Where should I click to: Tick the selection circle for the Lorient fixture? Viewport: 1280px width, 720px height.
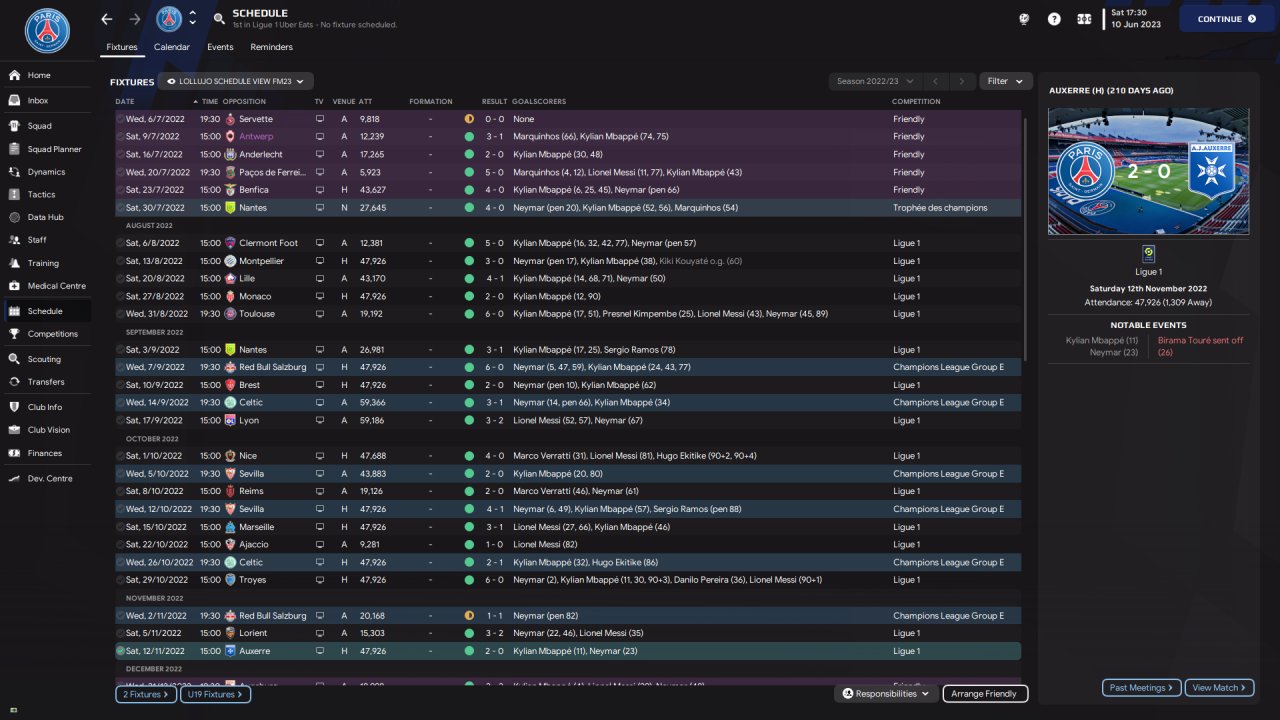point(120,633)
